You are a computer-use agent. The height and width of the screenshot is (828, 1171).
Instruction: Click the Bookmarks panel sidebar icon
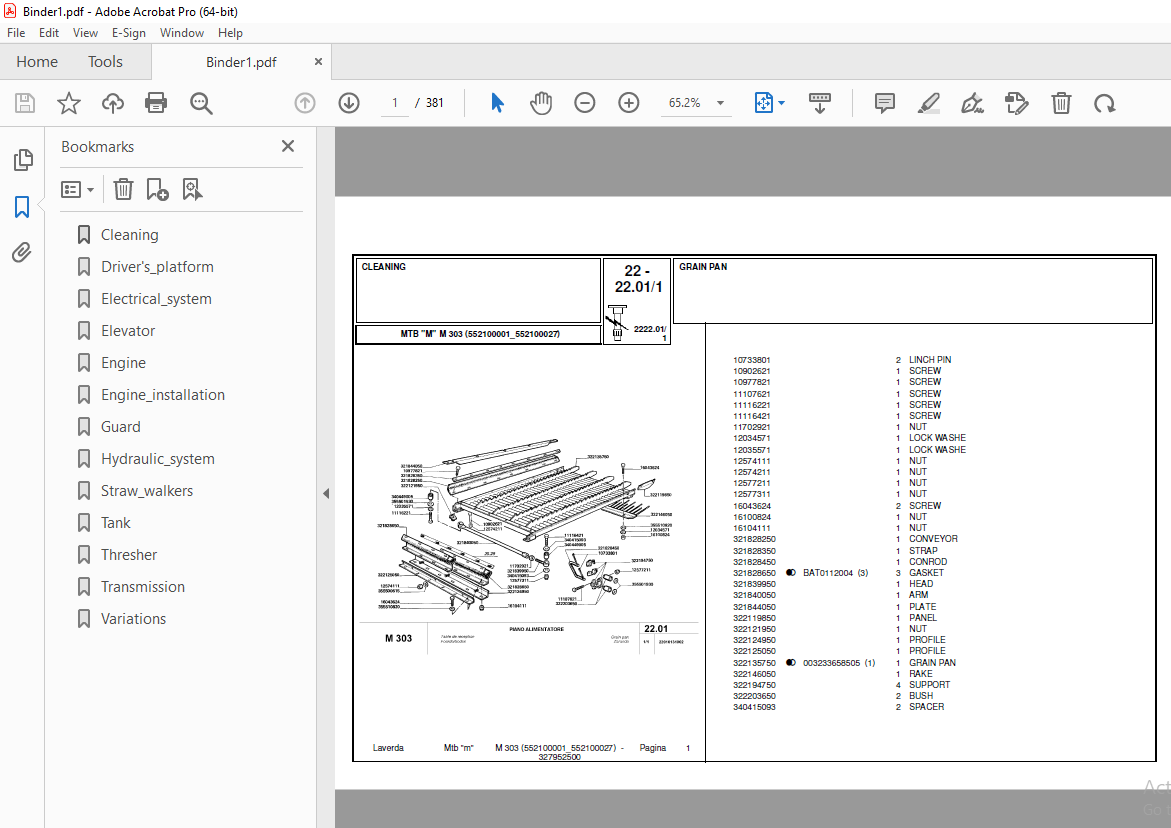22,207
